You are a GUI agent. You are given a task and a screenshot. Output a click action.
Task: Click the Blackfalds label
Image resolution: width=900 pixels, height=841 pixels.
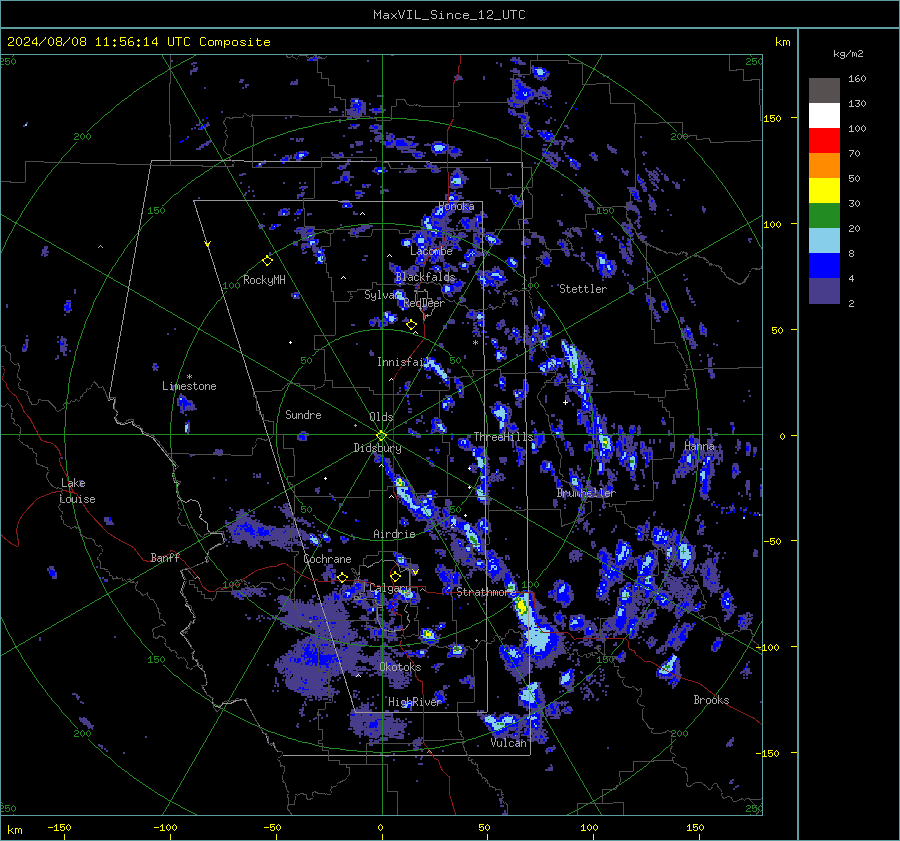coord(425,277)
